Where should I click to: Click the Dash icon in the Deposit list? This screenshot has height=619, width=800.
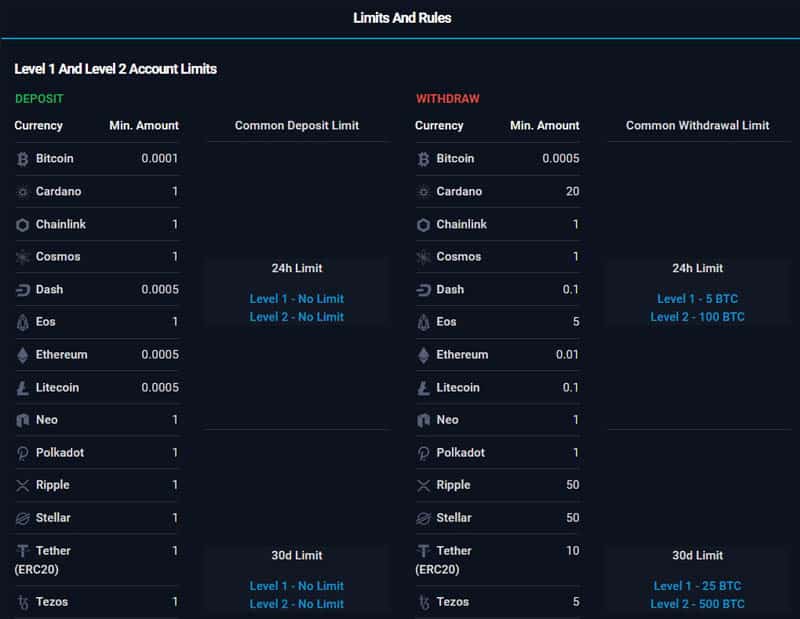coord(23,290)
